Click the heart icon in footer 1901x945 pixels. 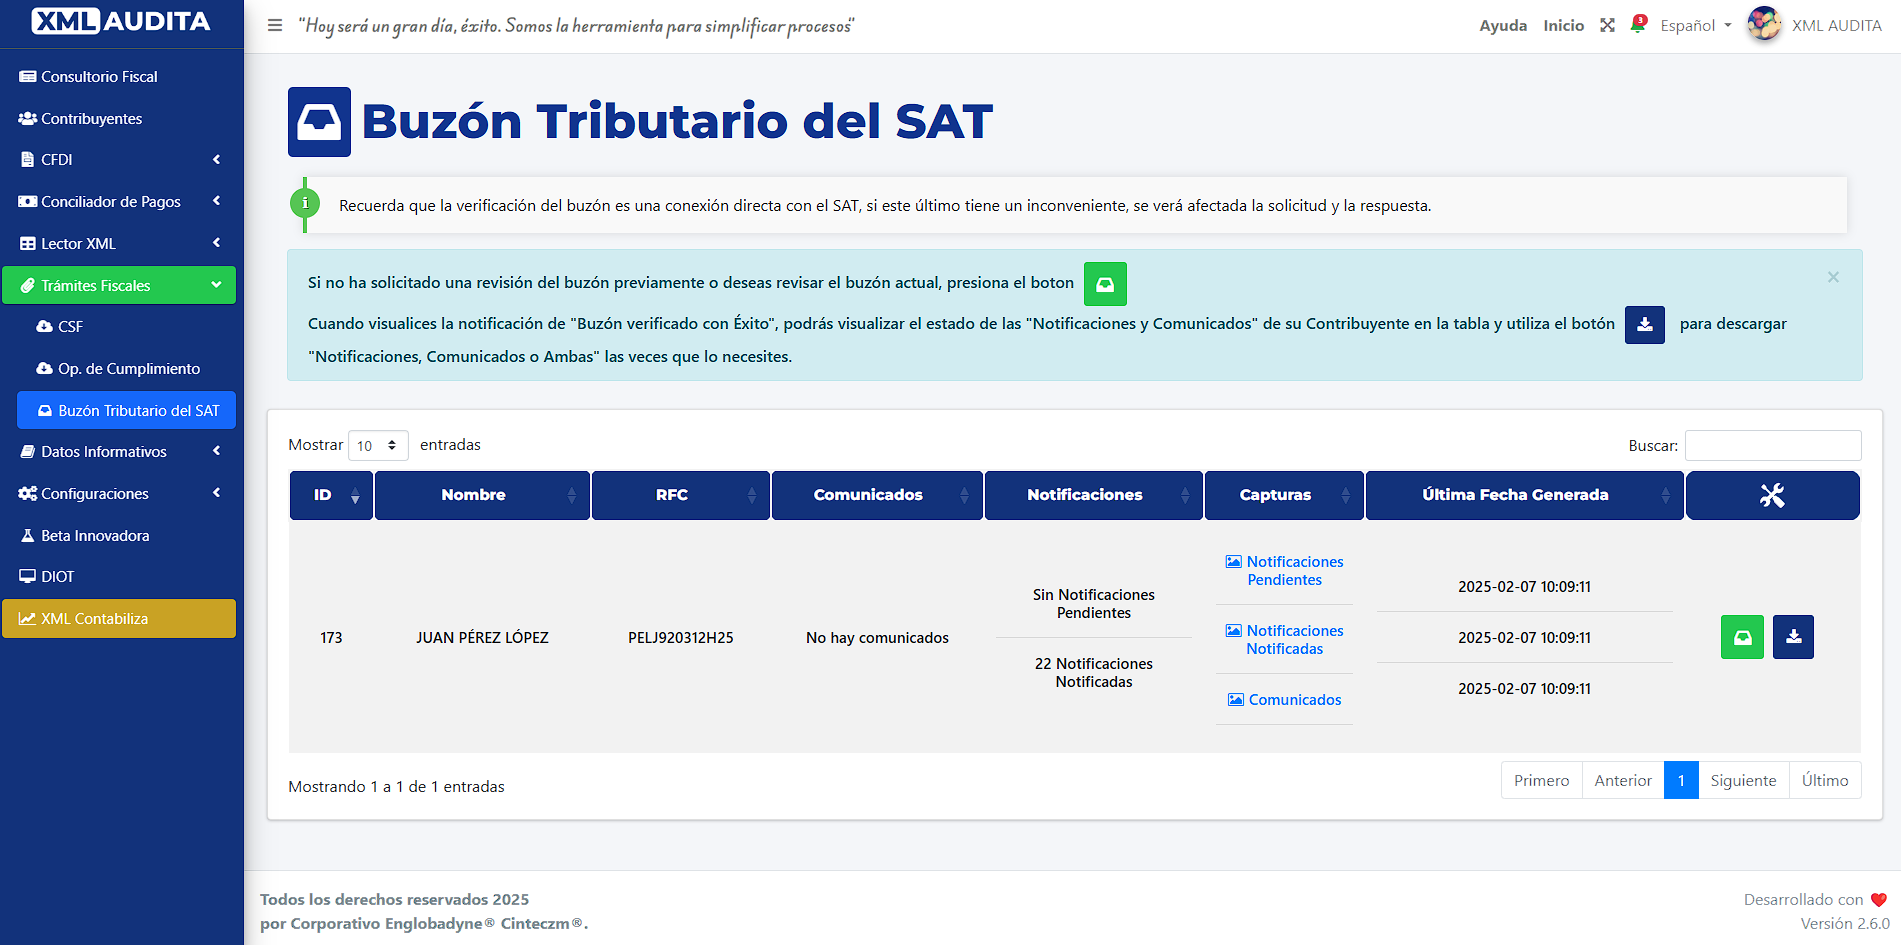click(x=1879, y=900)
